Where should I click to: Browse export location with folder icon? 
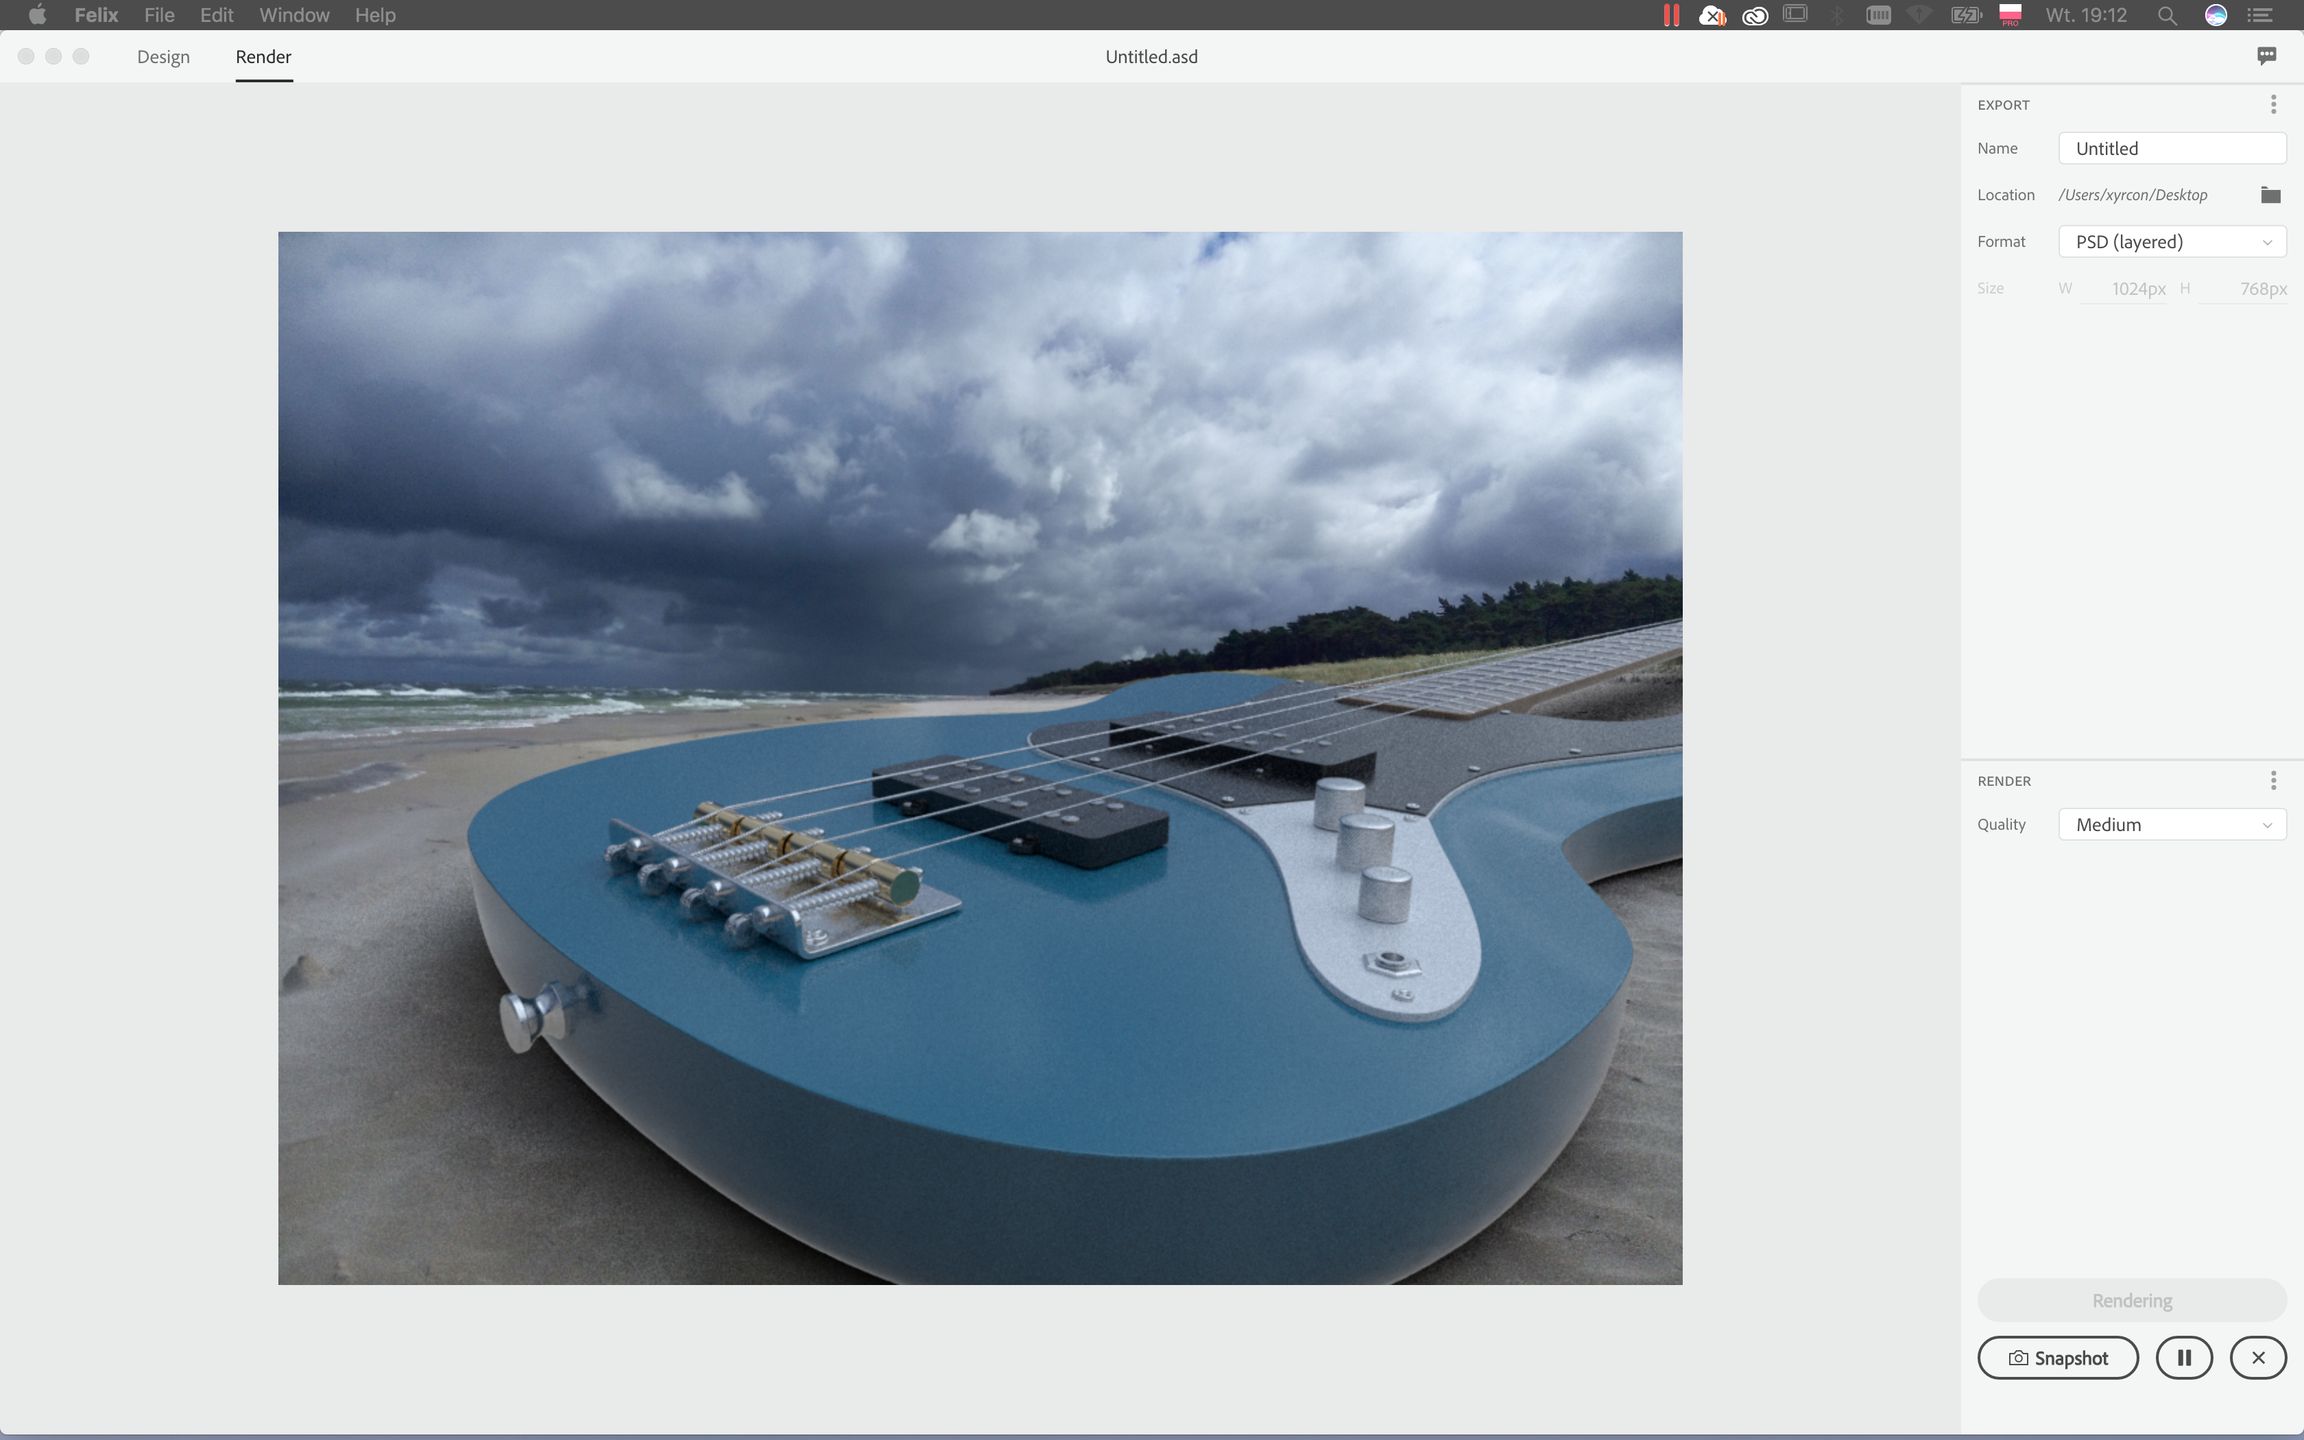point(2270,195)
